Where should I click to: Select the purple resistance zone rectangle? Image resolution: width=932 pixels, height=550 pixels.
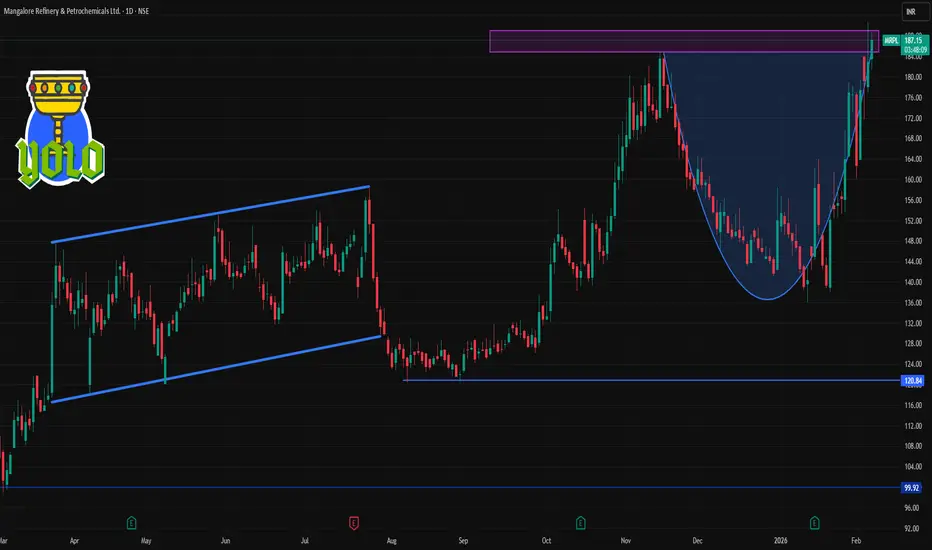point(684,42)
